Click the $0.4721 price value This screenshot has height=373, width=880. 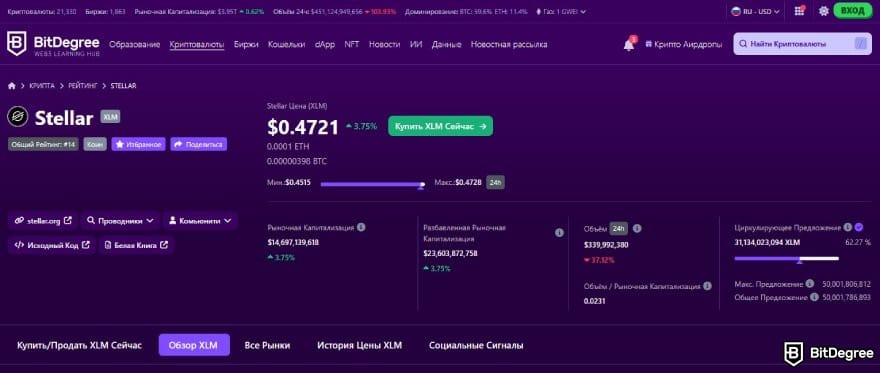303,127
